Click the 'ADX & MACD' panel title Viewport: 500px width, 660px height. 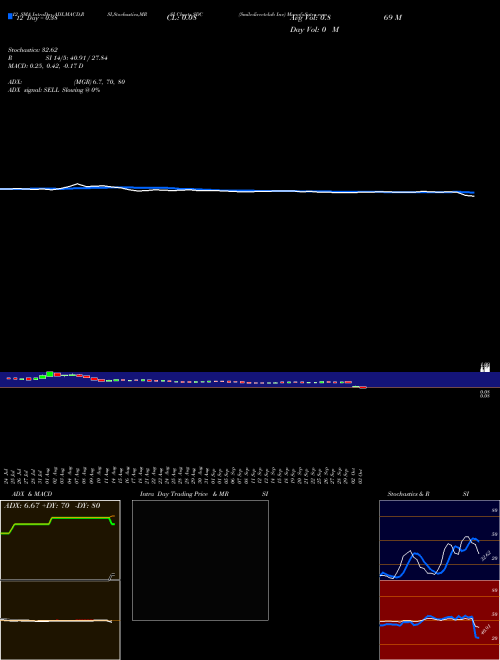pos(32,494)
